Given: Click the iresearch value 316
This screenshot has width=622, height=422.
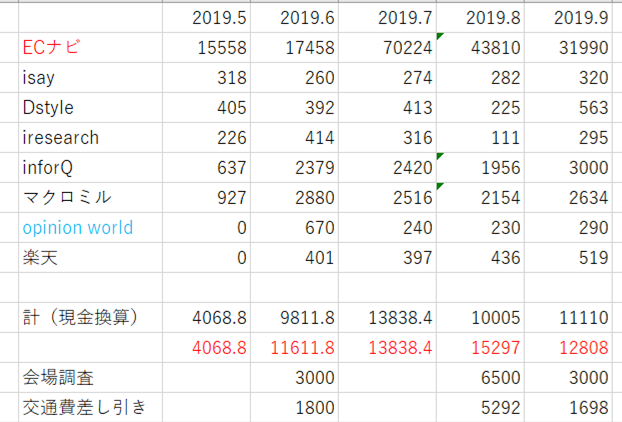Looking at the screenshot, I should coord(388,138).
